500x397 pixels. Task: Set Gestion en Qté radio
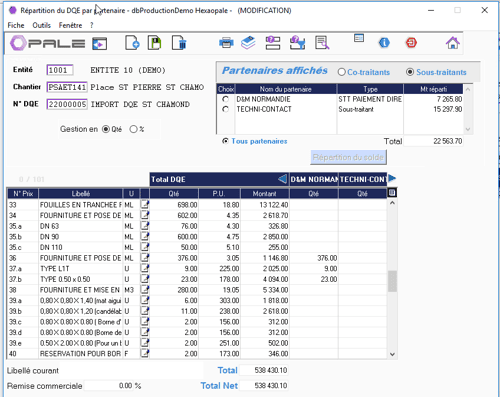coord(106,129)
